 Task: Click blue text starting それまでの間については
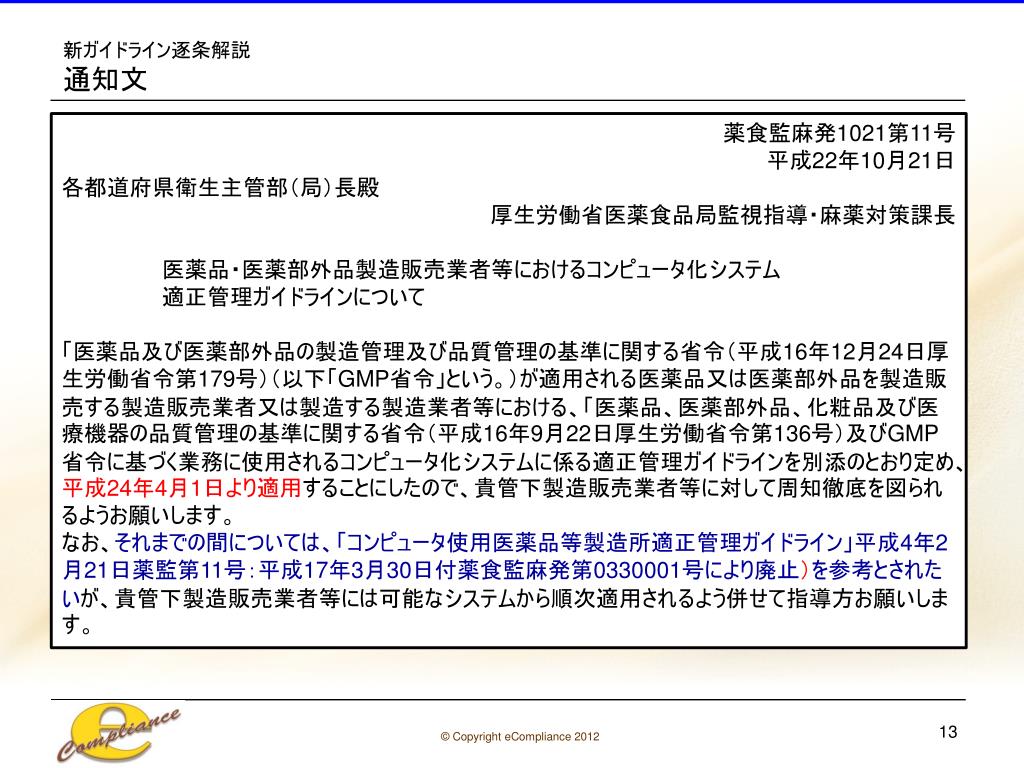(x=531, y=543)
